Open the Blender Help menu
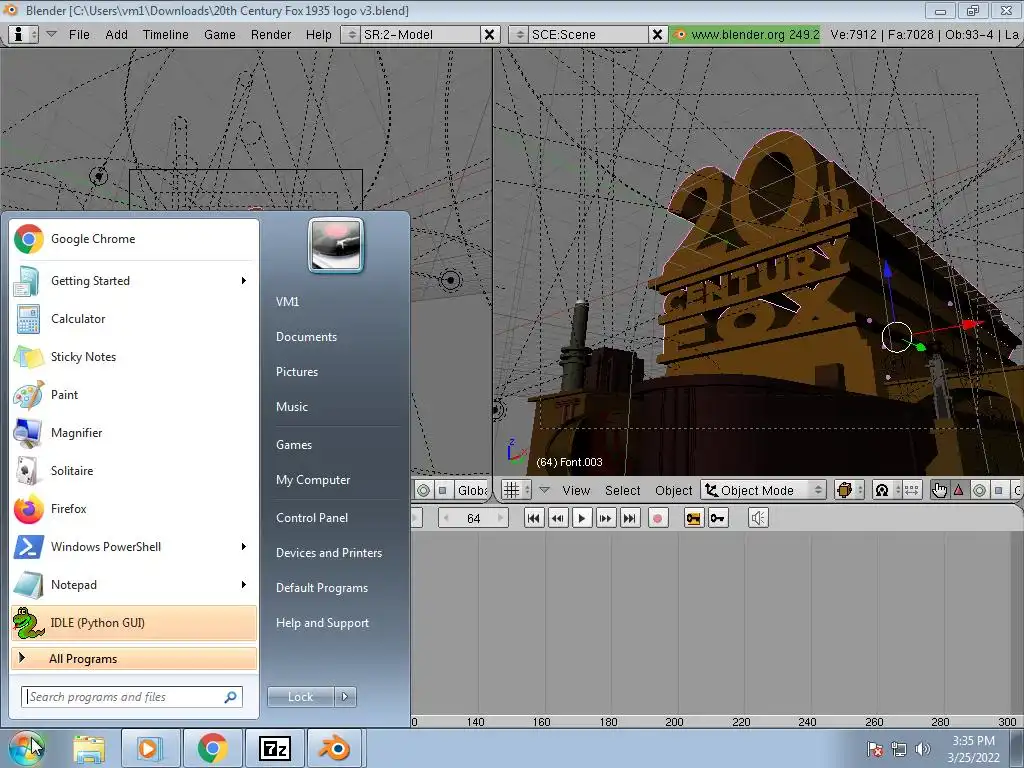This screenshot has height=768, width=1024. [x=319, y=34]
